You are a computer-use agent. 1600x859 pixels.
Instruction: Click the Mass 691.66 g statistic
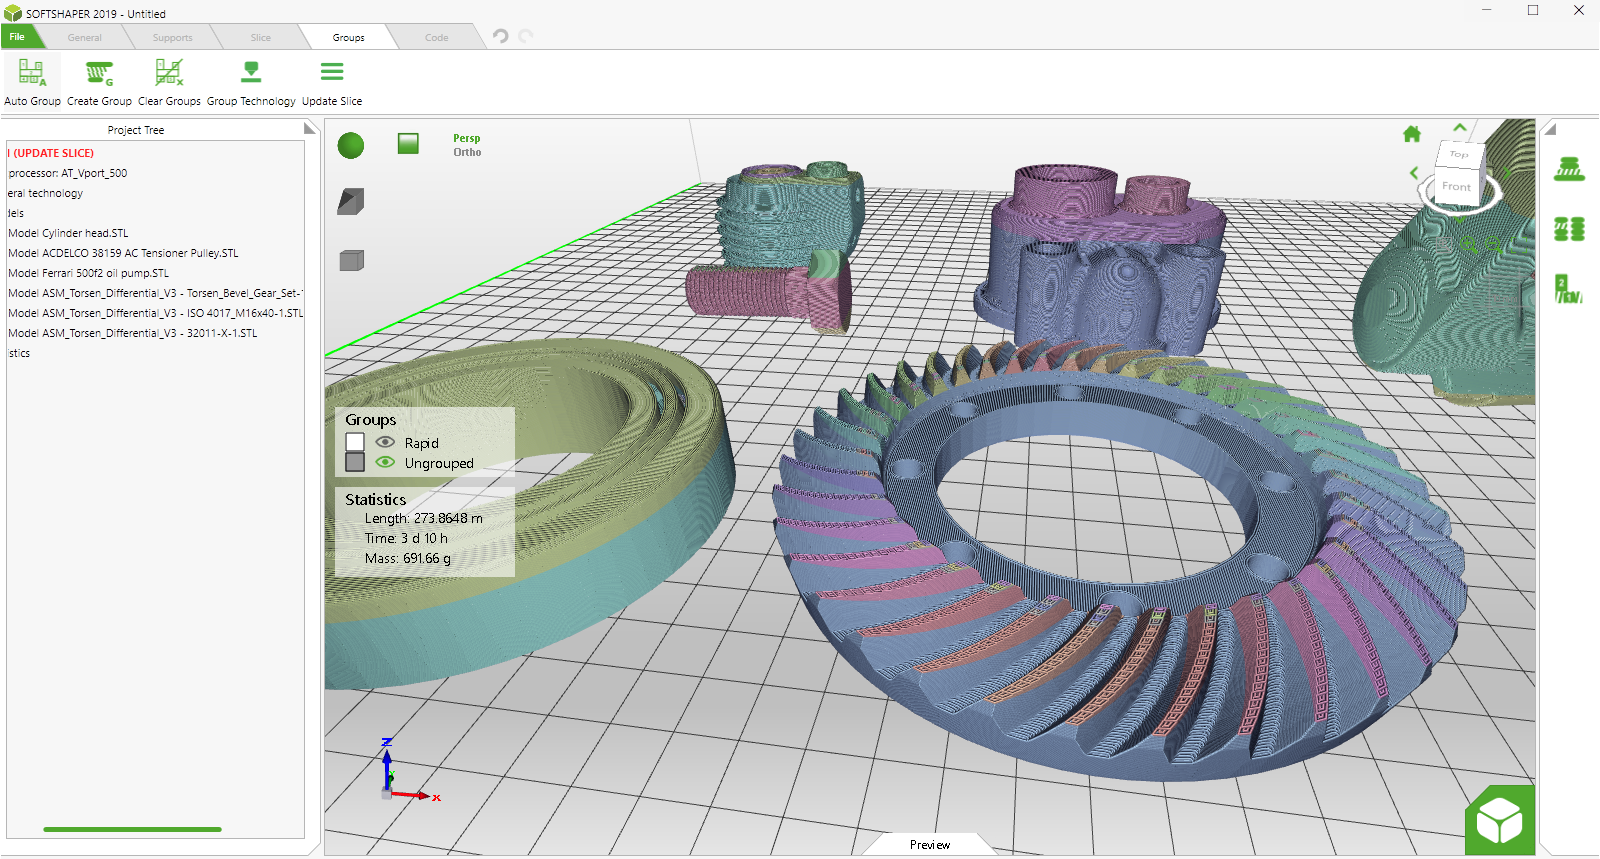407,558
